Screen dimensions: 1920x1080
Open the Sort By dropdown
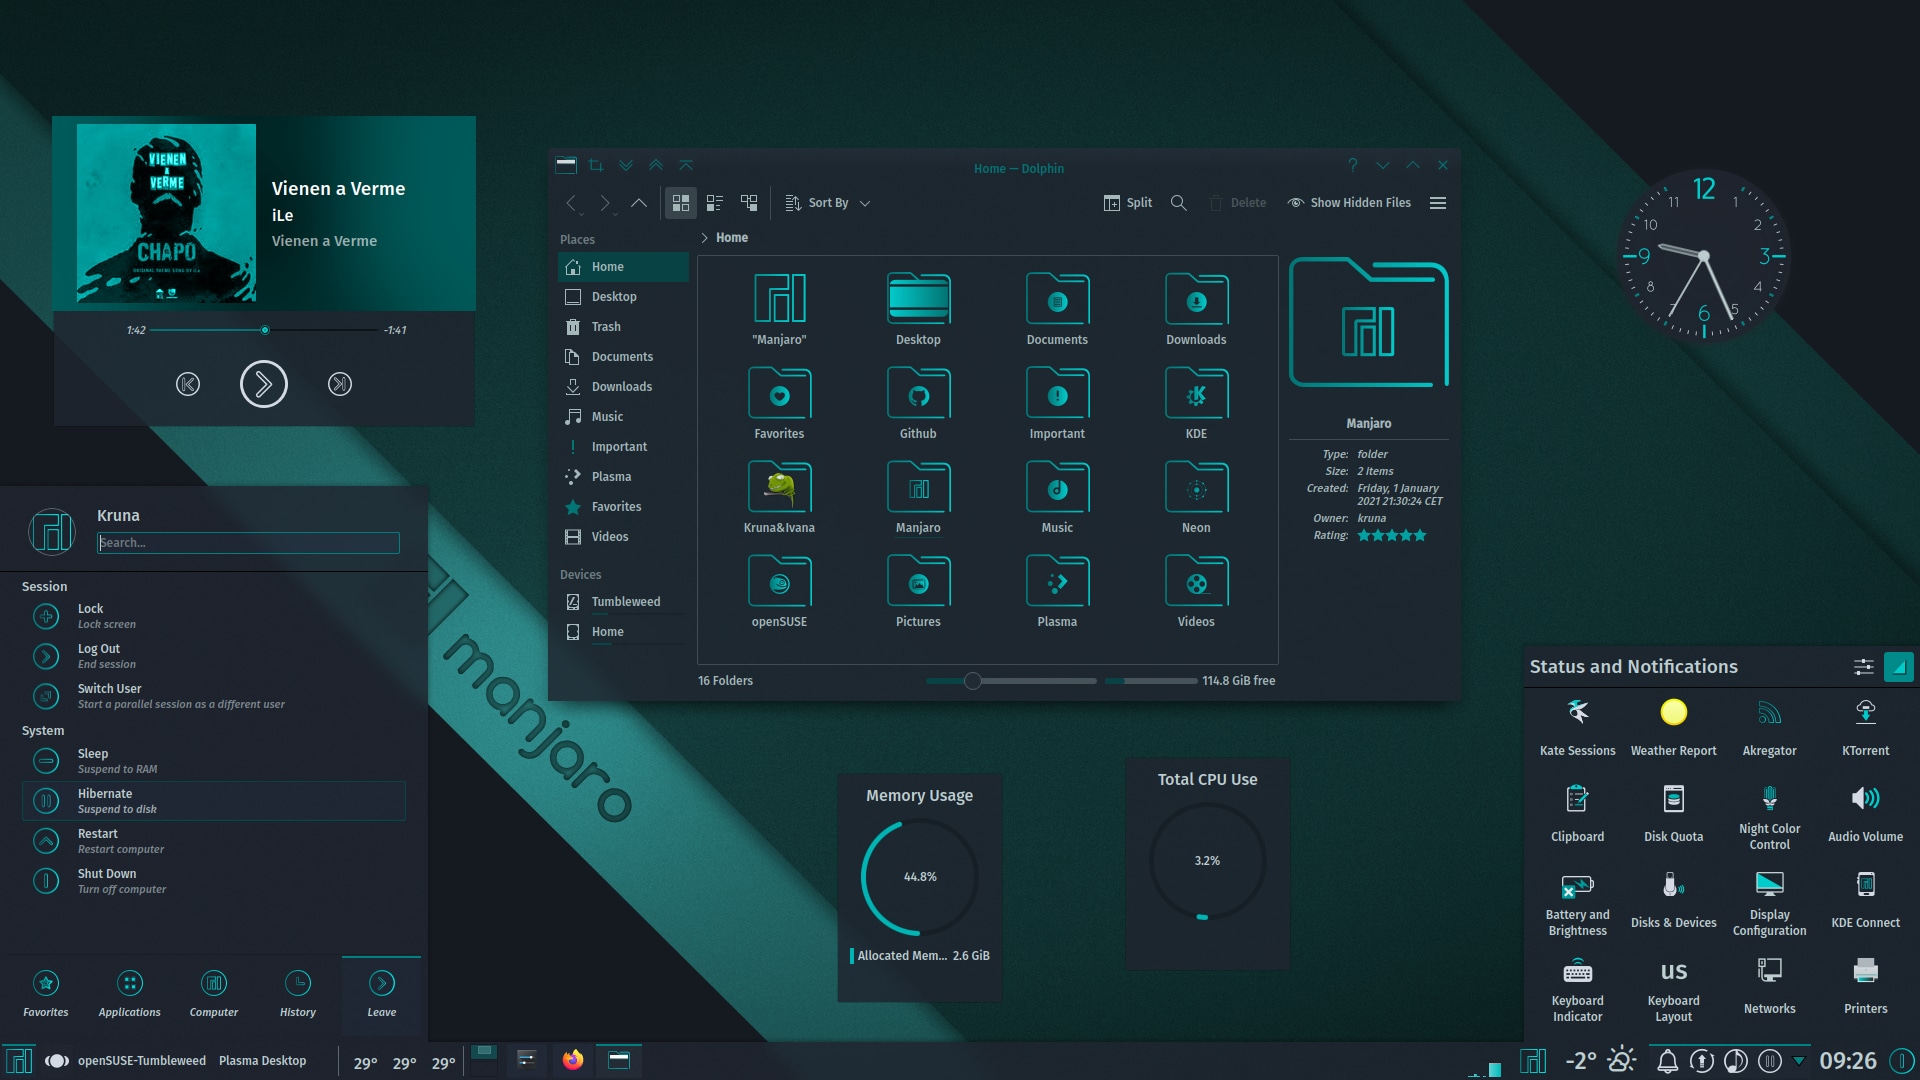point(827,203)
